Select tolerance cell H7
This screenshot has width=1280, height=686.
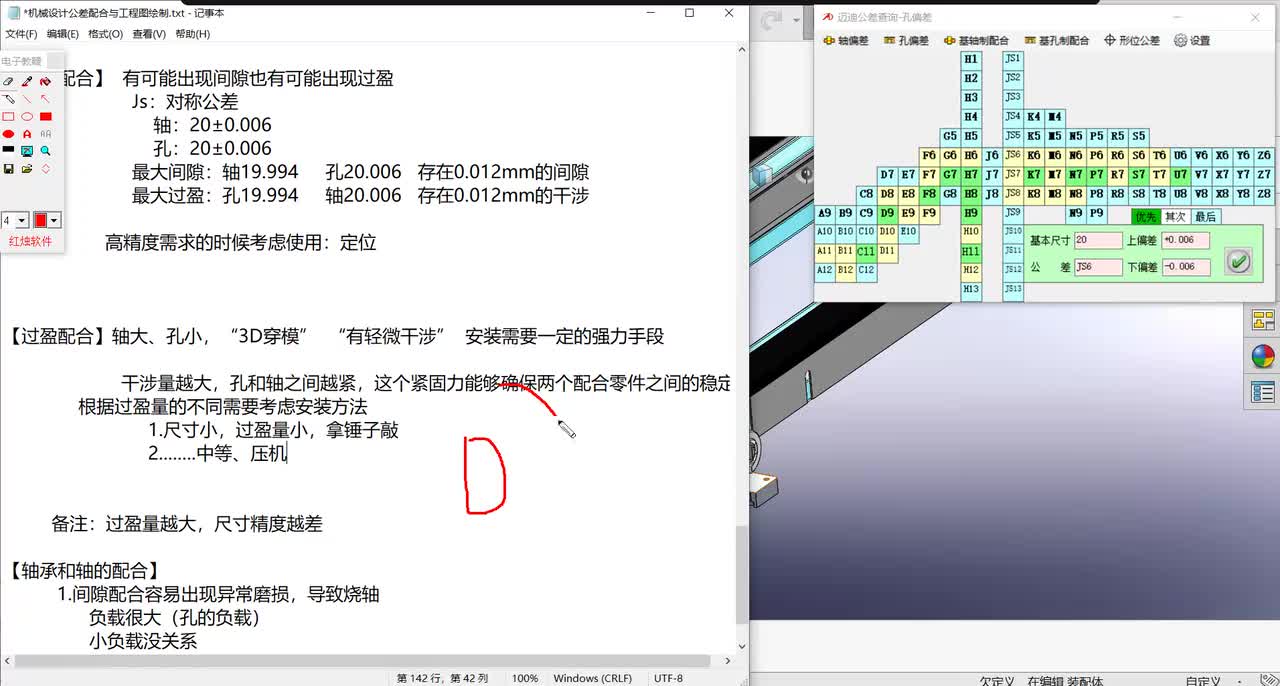pos(971,174)
